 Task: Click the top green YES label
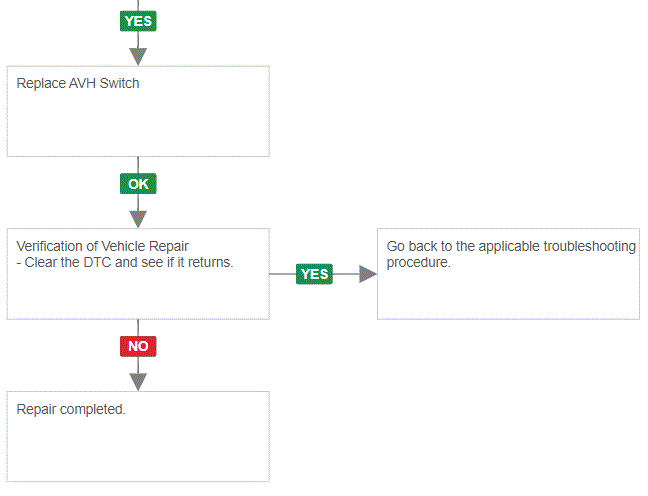pos(138,21)
